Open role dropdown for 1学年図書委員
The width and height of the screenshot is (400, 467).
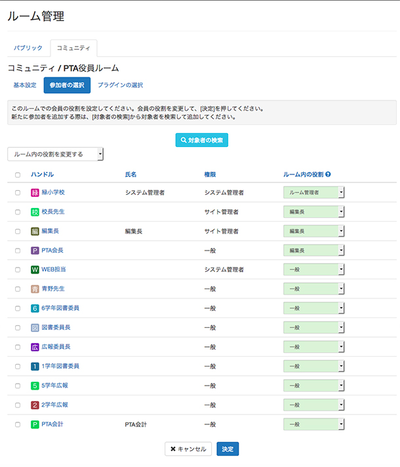(x=314, y=366)
